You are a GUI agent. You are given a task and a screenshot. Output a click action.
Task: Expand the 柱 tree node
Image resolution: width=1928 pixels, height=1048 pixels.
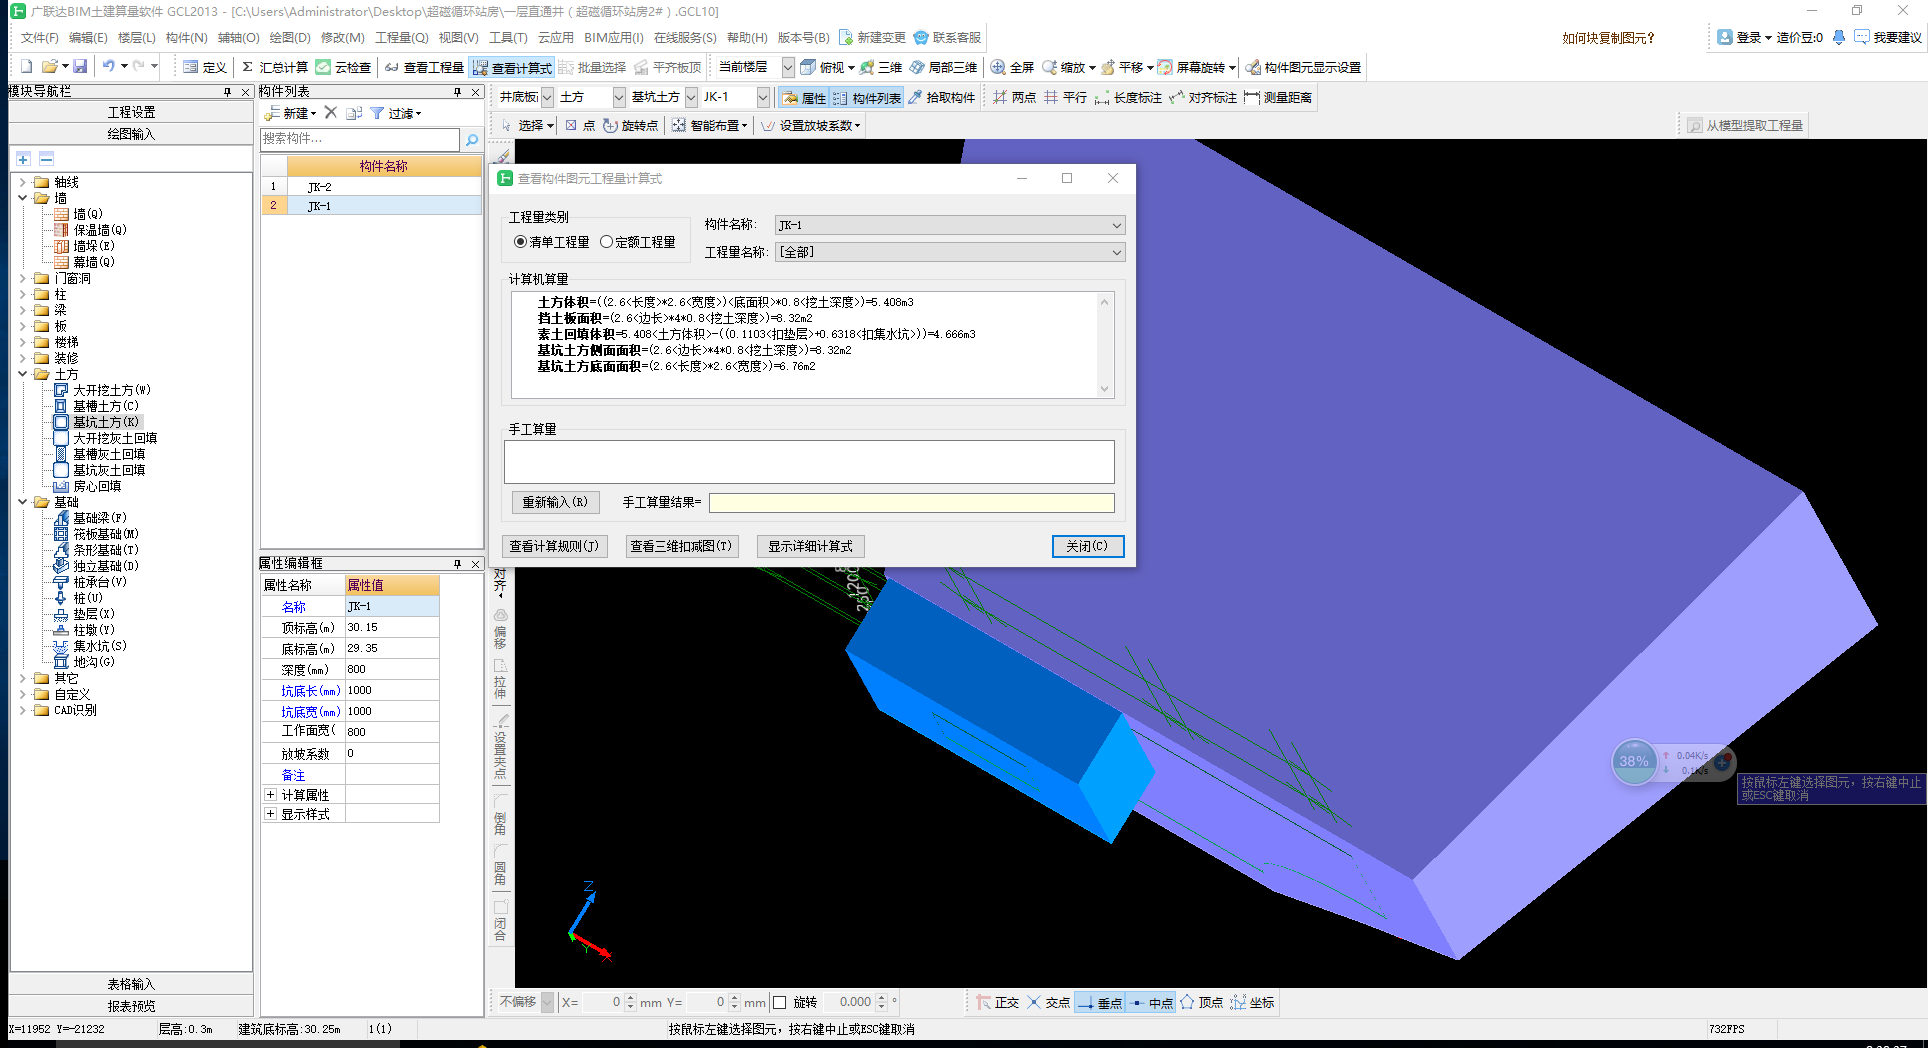[23, 294]
